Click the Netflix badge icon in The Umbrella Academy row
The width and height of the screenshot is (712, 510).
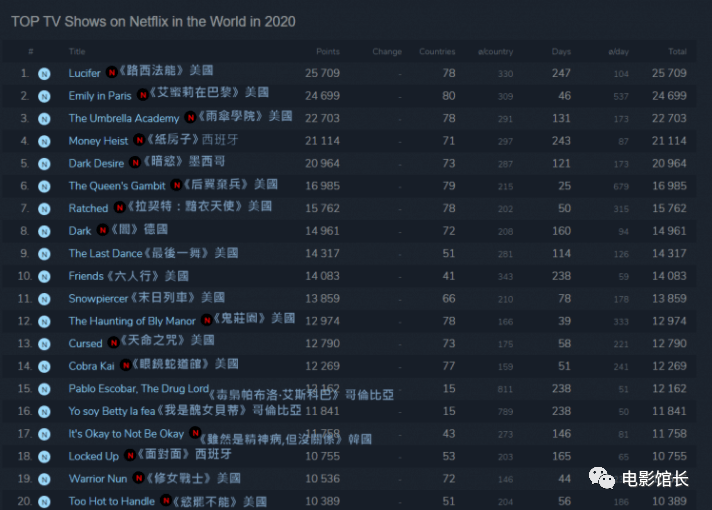44,119
